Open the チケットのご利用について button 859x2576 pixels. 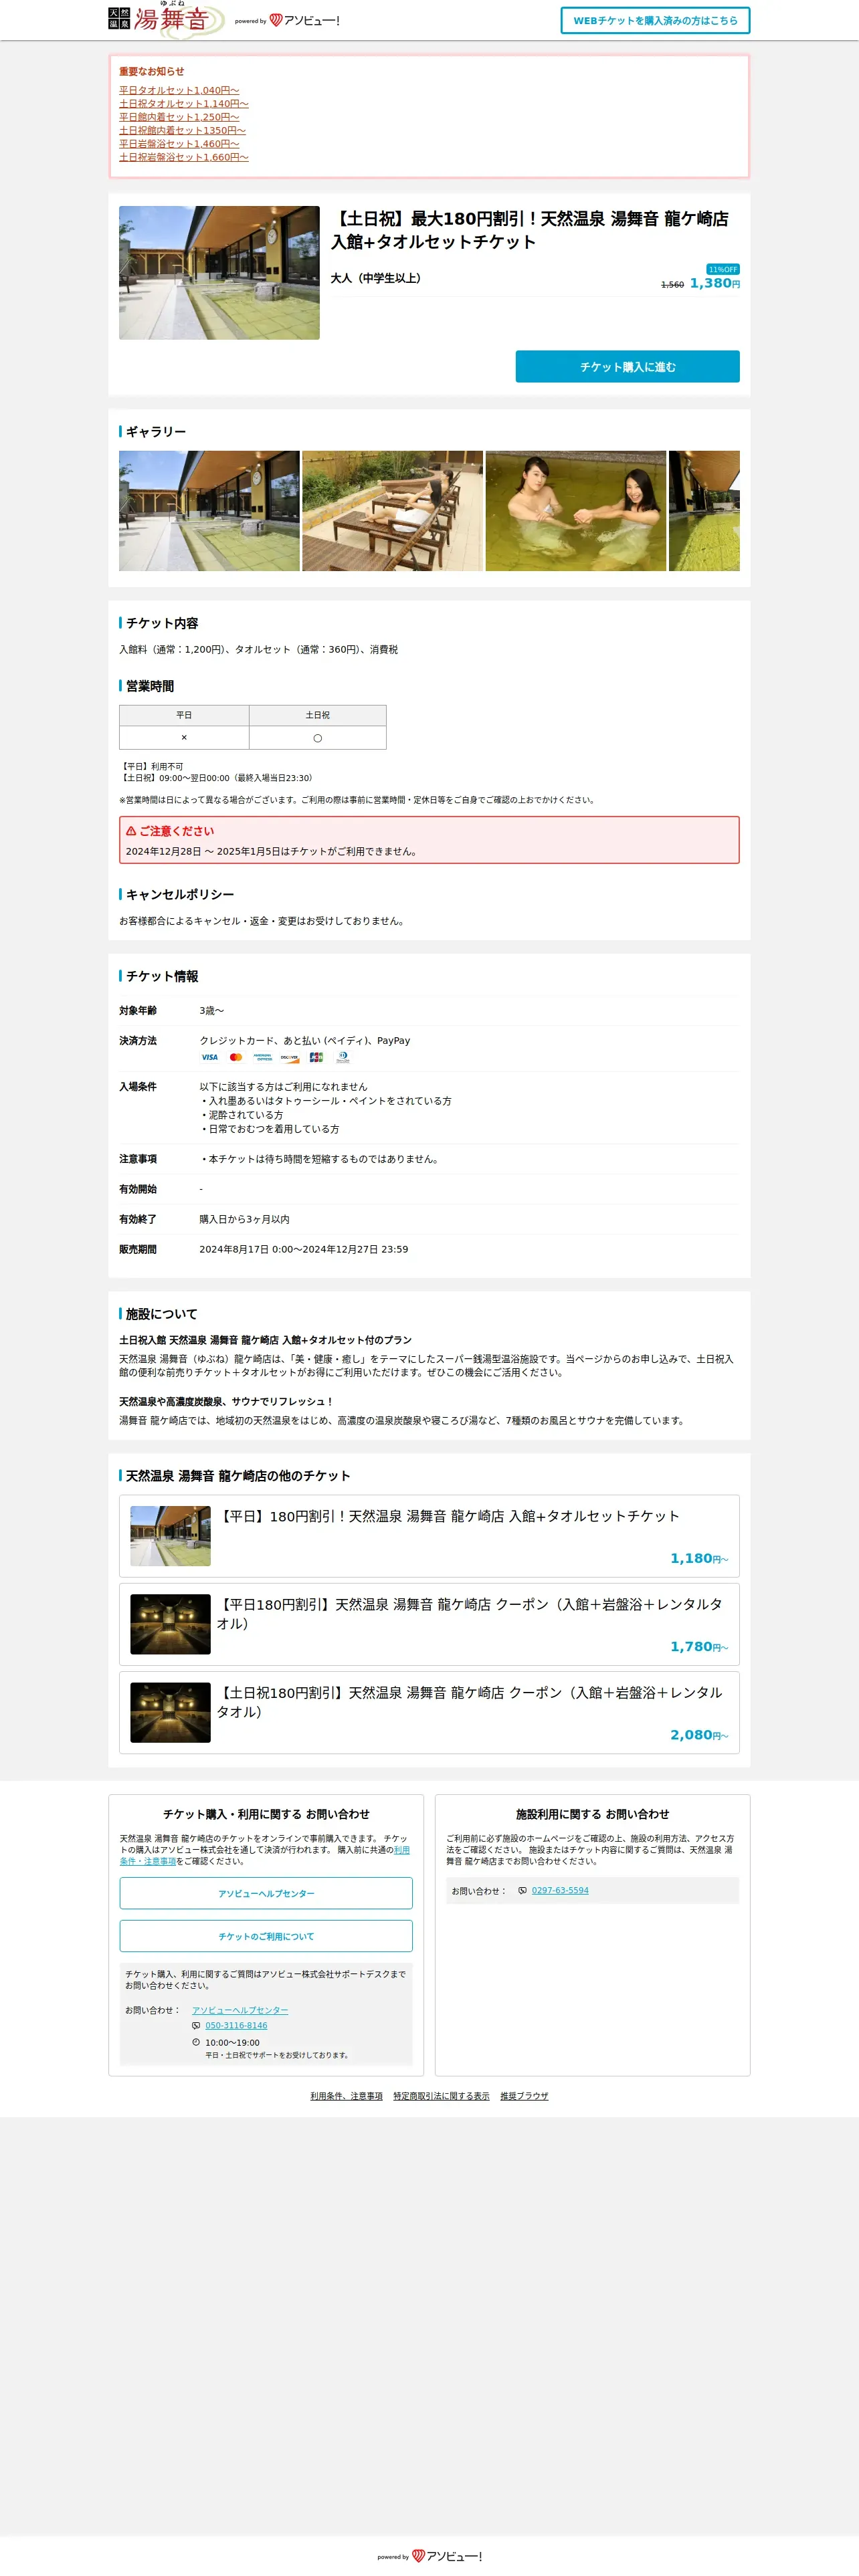(x=266, y=1936)
